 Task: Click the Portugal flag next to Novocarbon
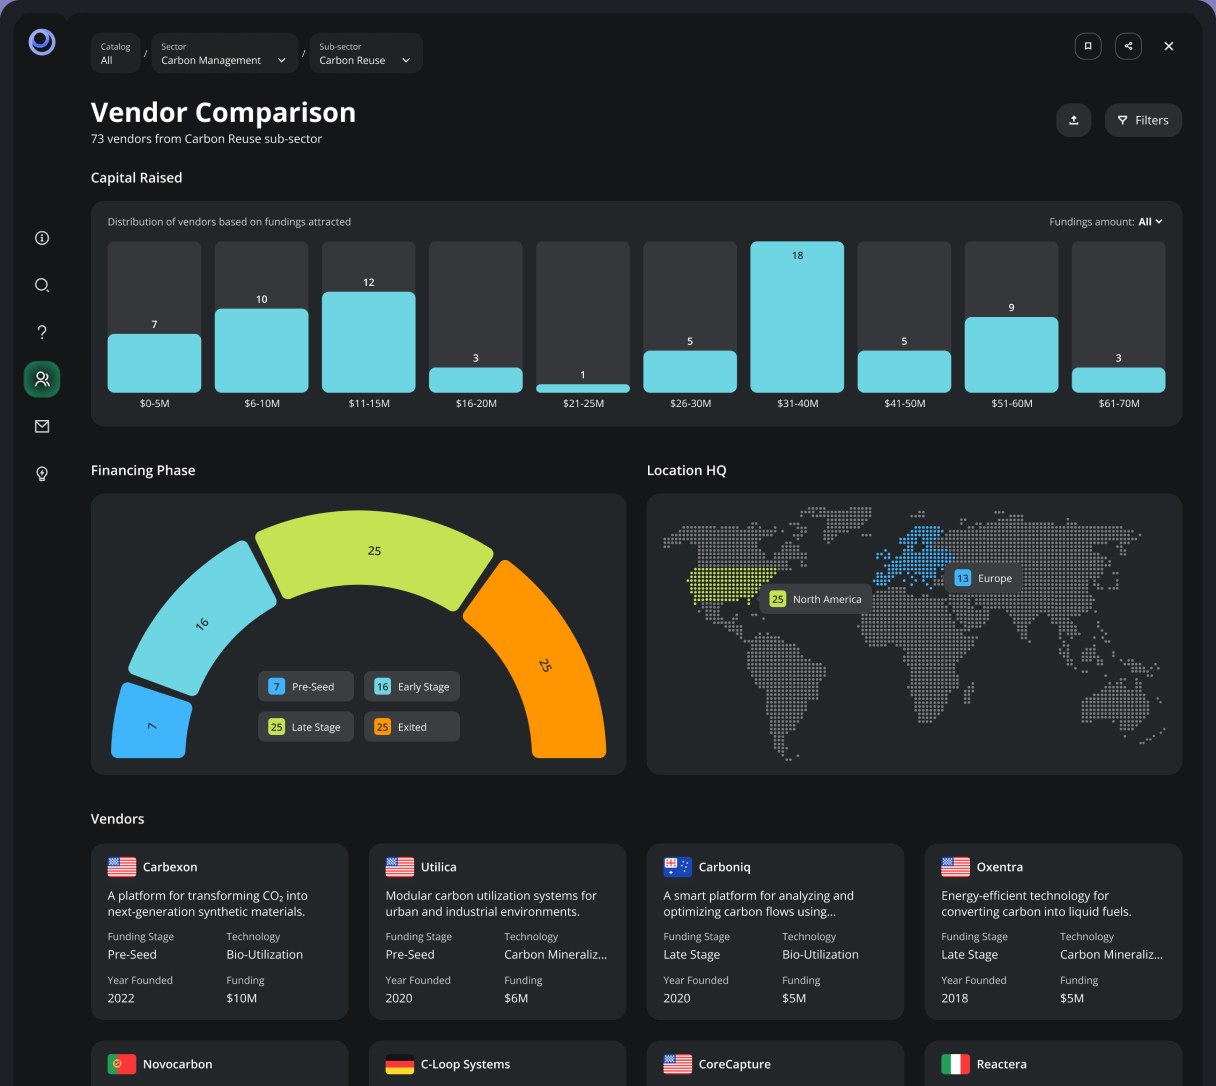pyautogui.click(x=122, y=1064)
